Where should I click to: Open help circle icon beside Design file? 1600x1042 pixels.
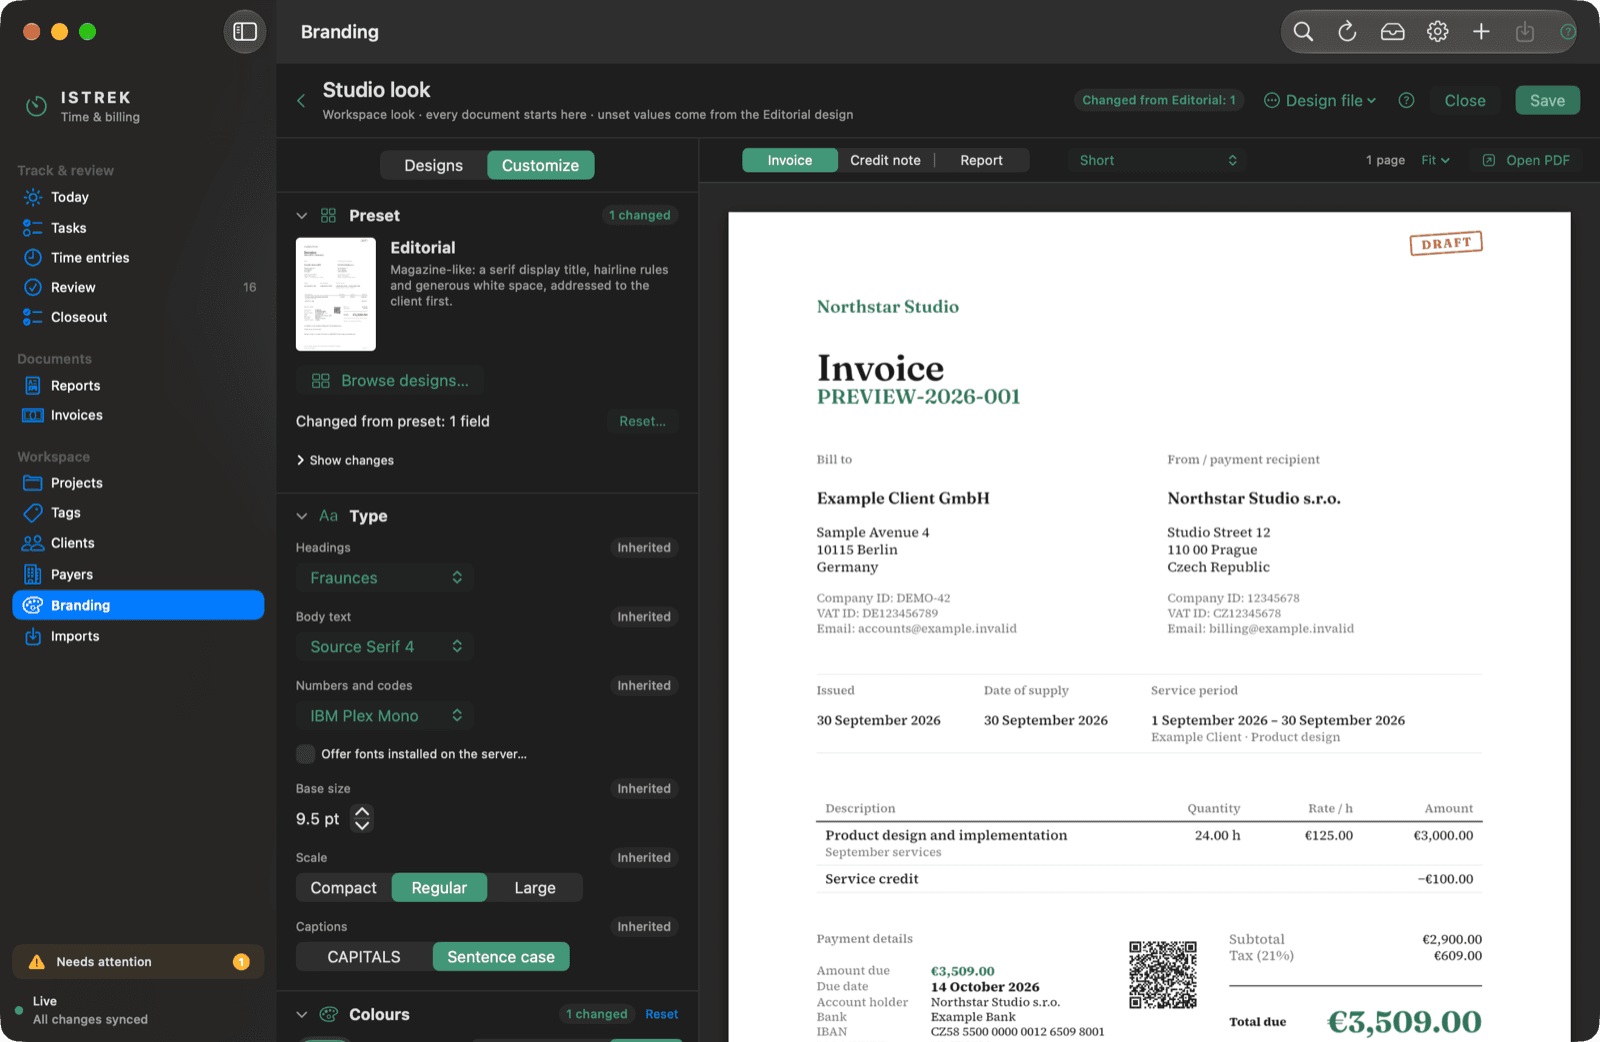1406,101
